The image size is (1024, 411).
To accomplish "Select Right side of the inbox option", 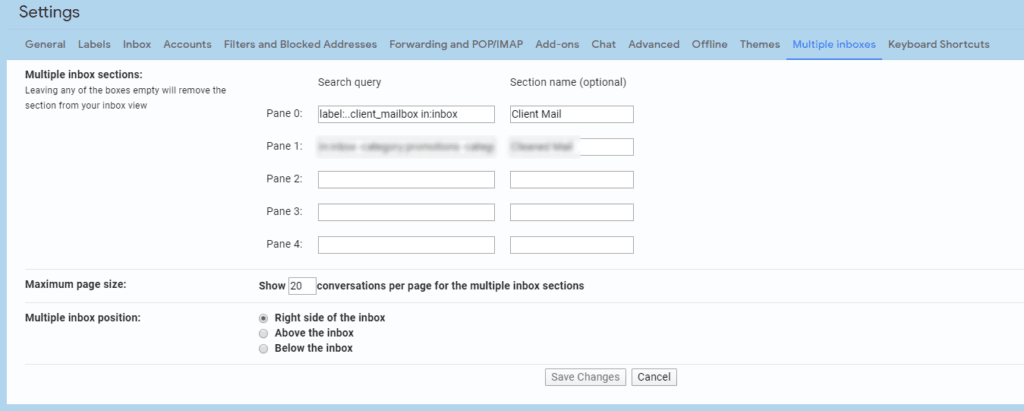I will click(264, 318).
